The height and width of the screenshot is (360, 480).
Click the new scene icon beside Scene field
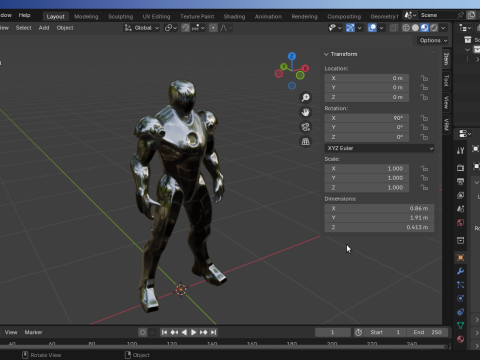click(471, 15)
